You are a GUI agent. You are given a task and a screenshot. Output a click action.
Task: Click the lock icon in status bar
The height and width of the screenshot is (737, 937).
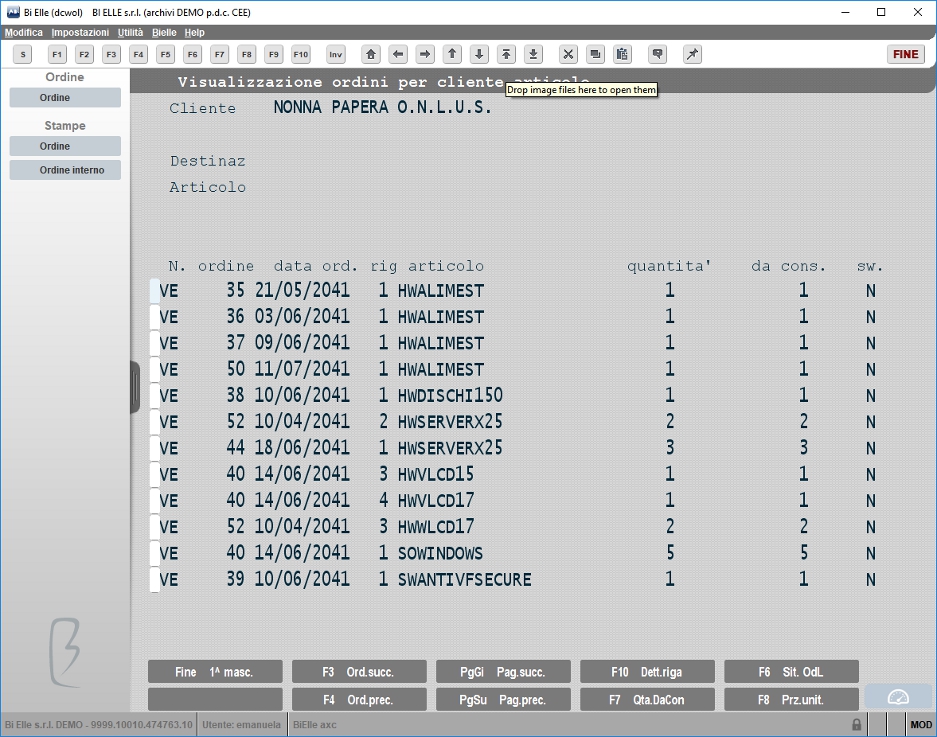coord(856,724)
